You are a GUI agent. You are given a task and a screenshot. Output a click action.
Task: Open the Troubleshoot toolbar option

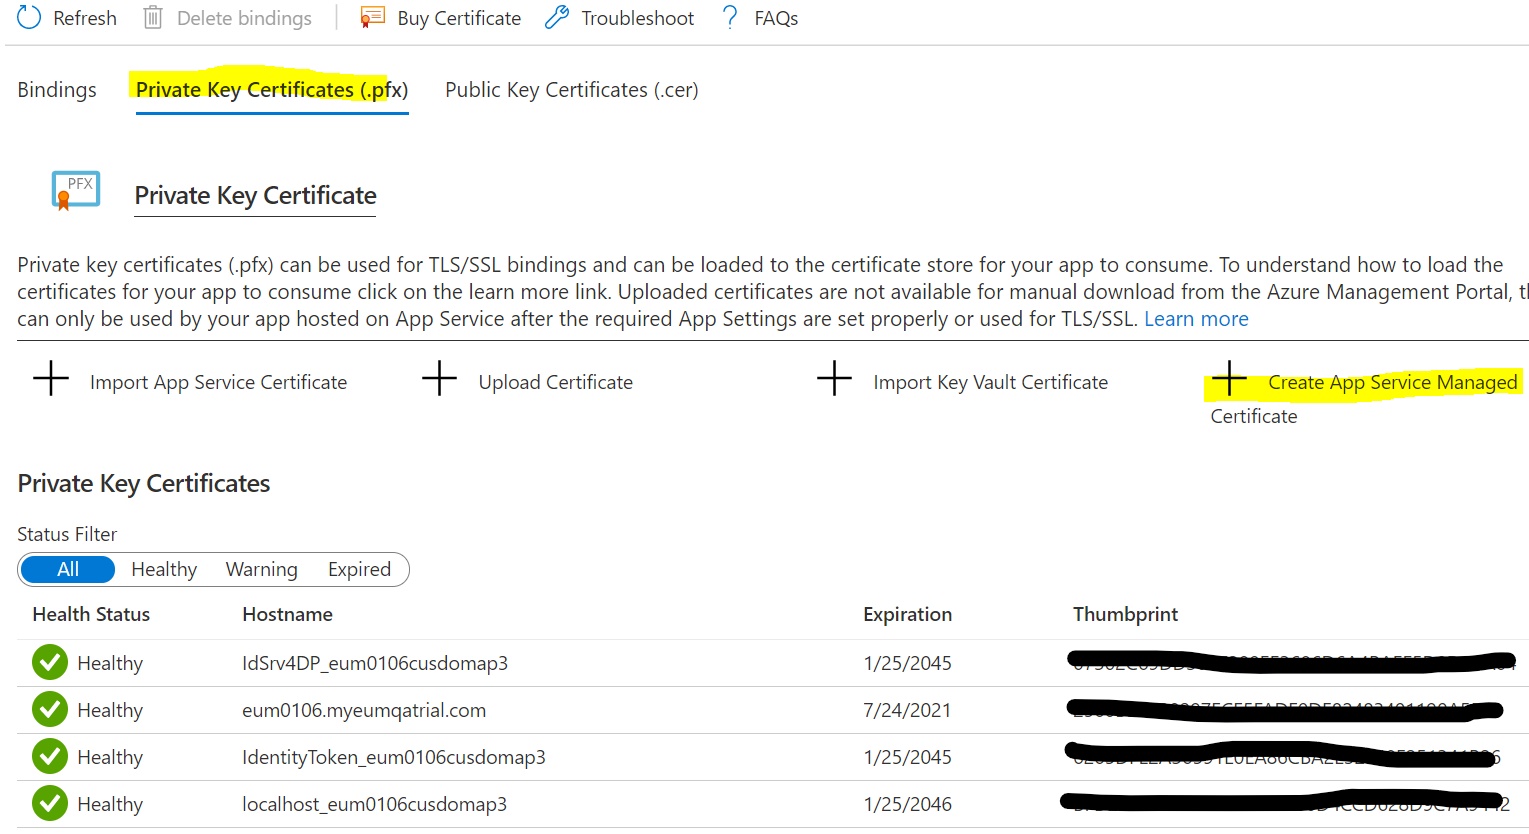638,18
